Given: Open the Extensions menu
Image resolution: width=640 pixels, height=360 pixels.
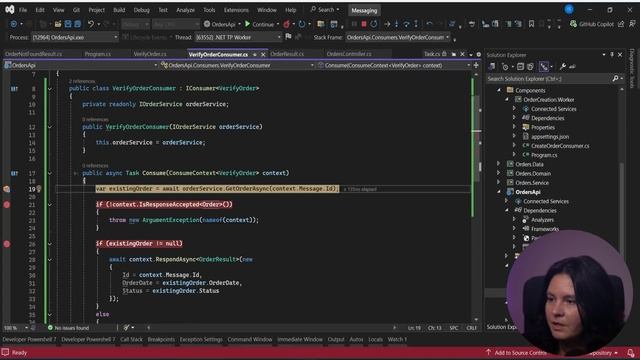Looking at the screenshot, I should tap(236, 10).
